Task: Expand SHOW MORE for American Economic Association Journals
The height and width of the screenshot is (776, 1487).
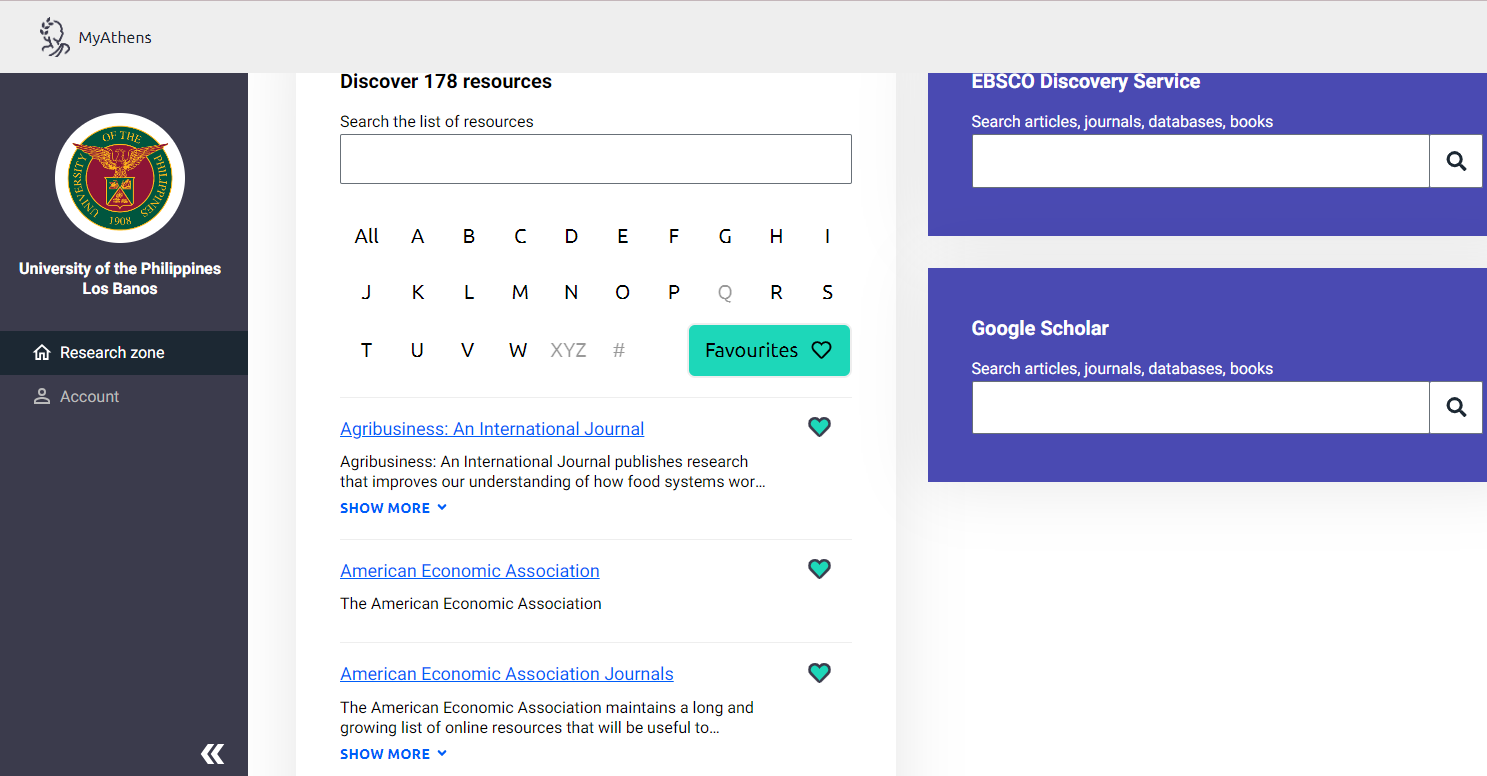Action: click(x=392, y=753)
